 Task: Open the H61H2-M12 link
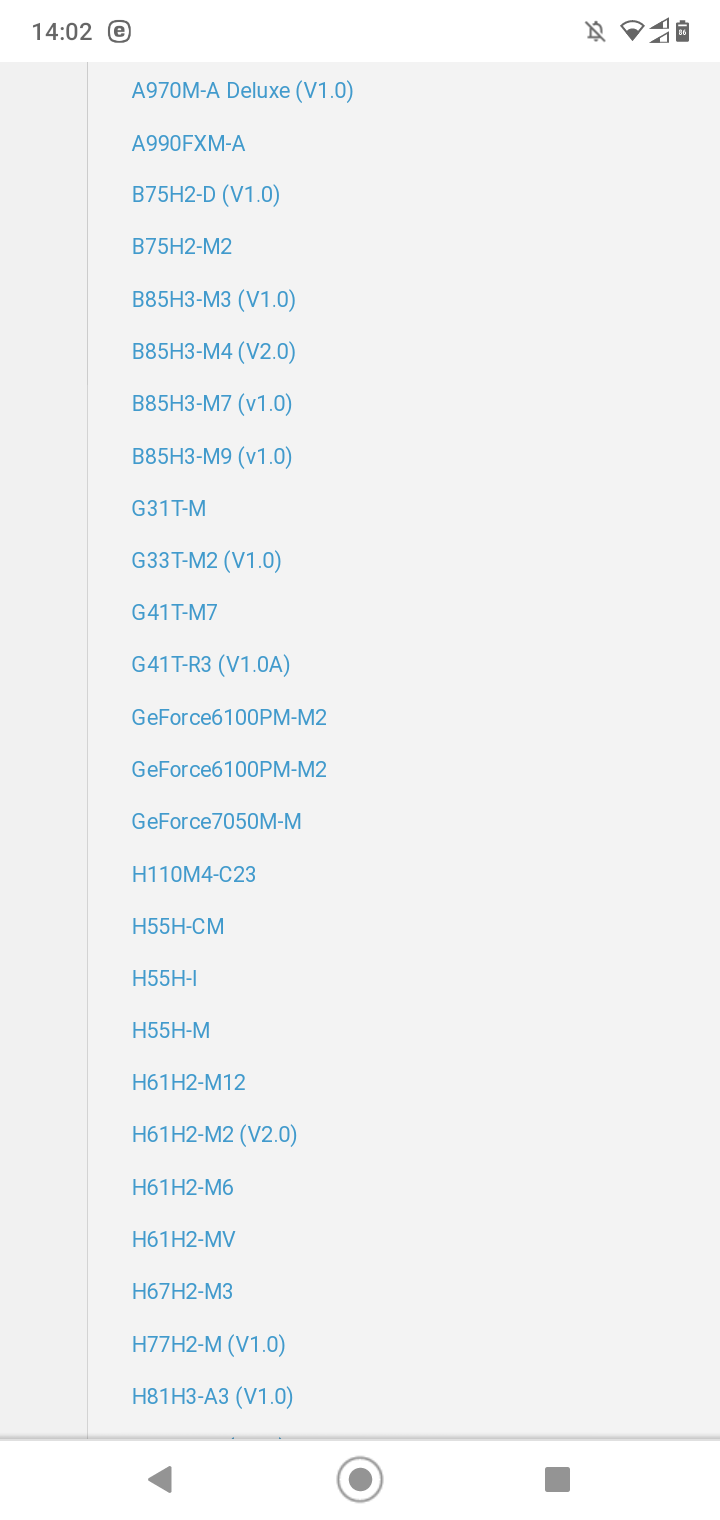pyautogui.click(x=189, y=1082)
